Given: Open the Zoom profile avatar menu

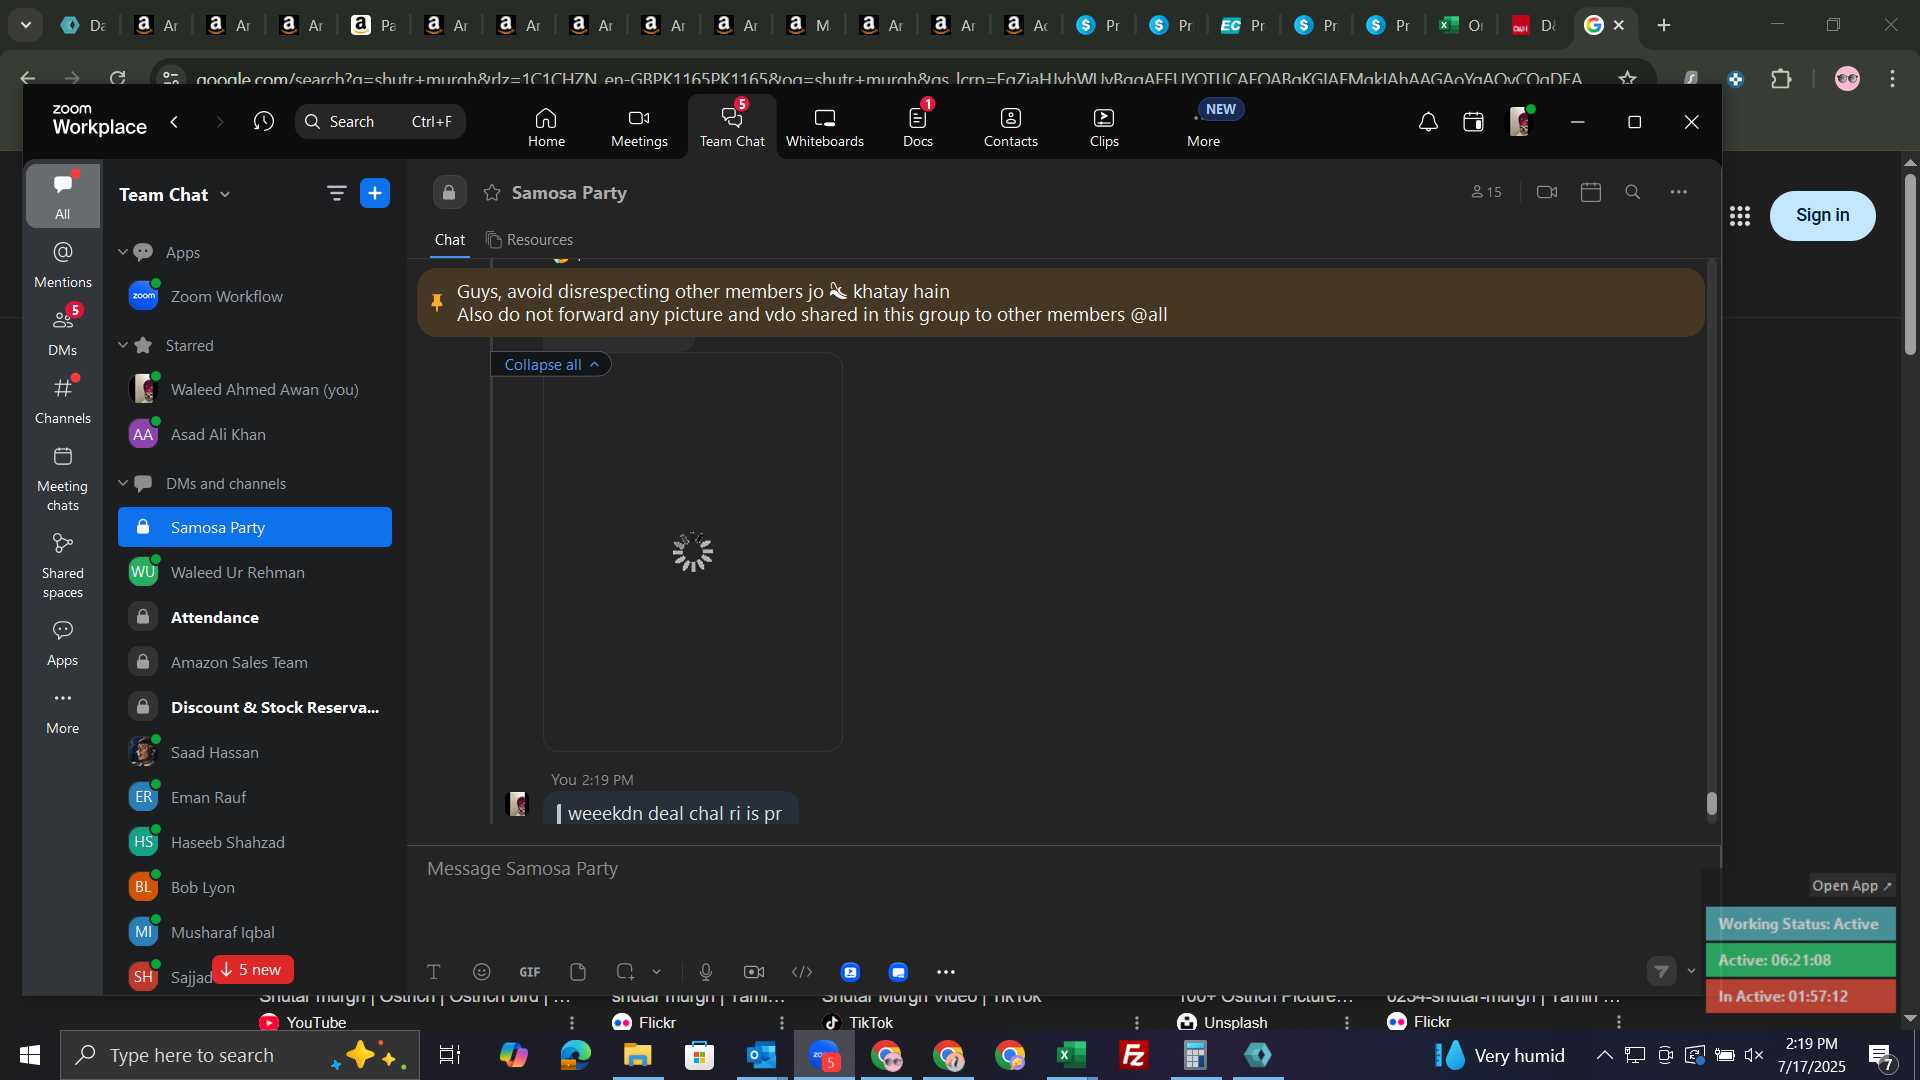Looking at the screenshot, I should pos(1521,122).
